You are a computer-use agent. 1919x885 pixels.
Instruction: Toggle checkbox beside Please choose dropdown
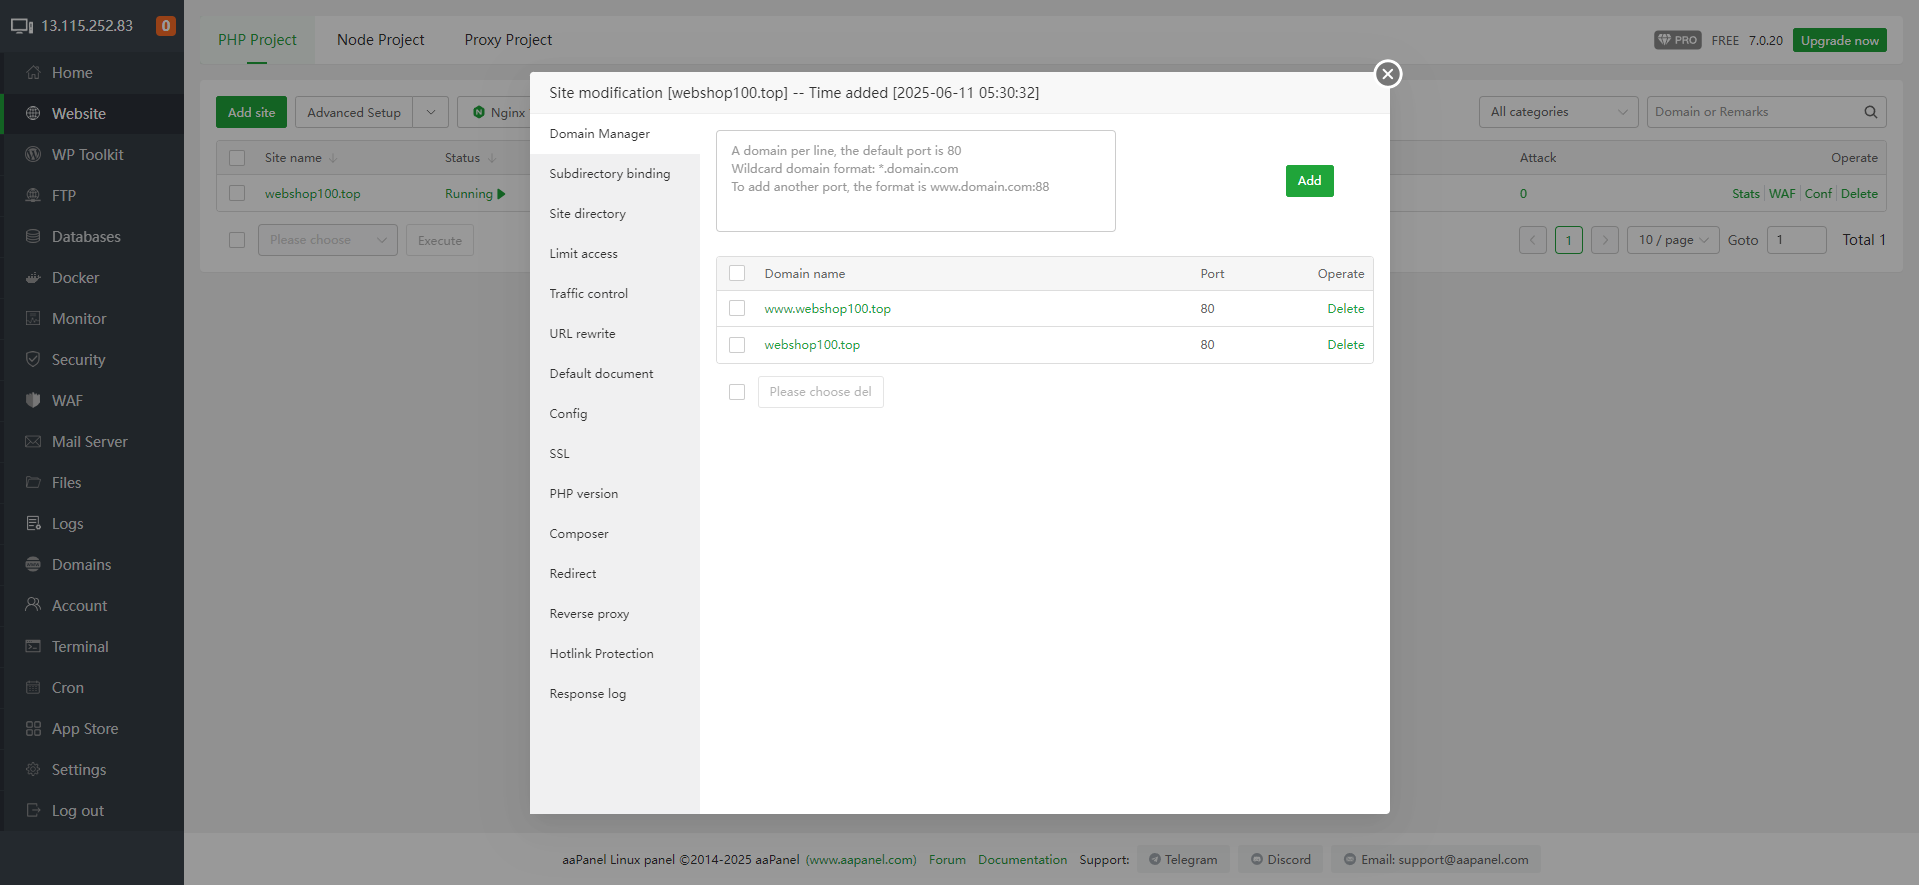click(x=237, y=240)
